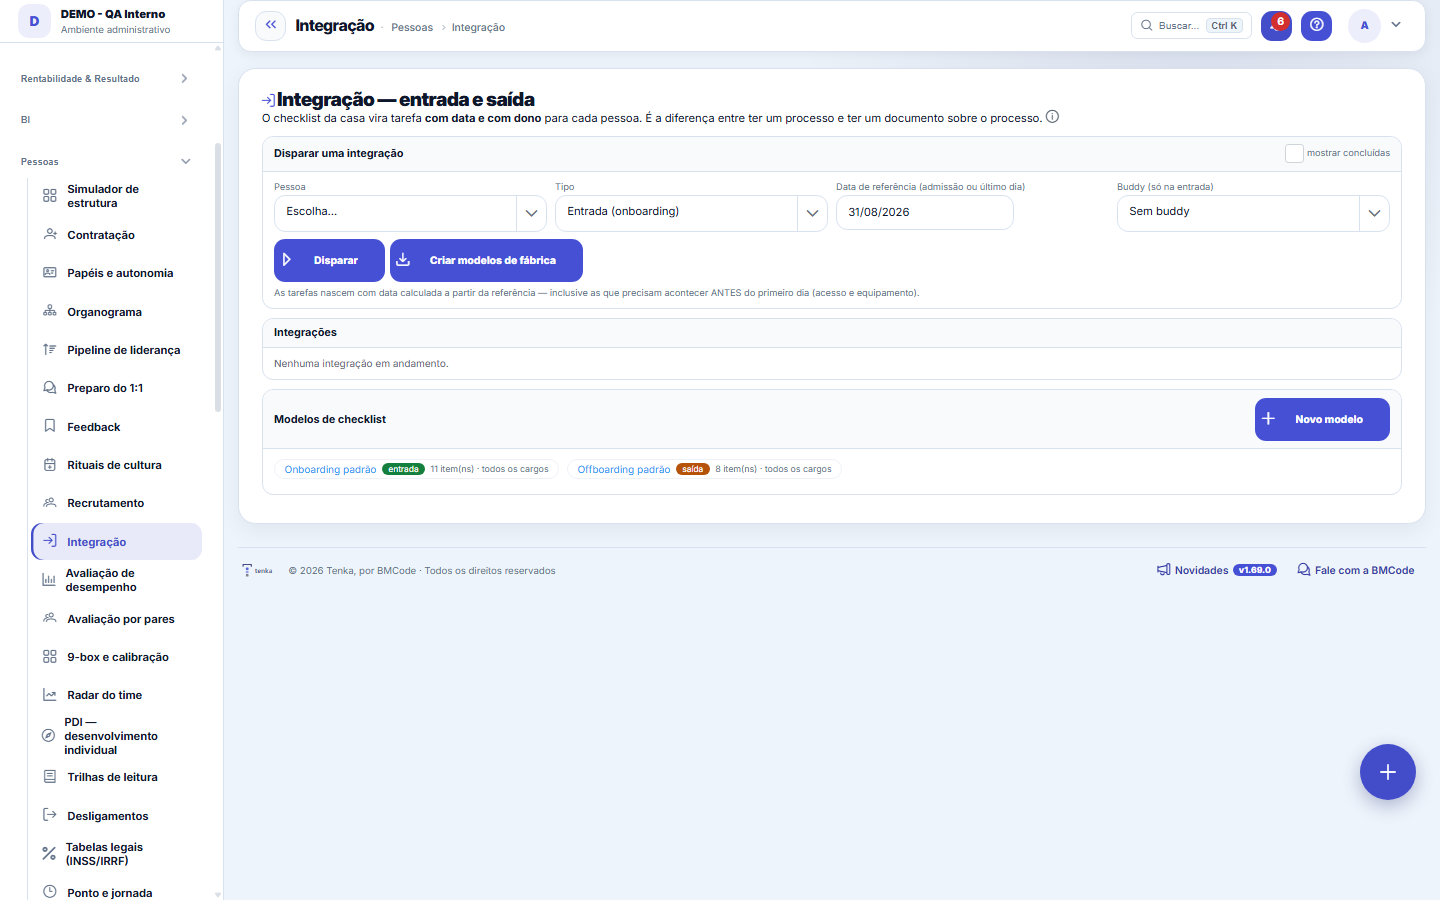Viewport: 1440px width, 900px height.
Task: Toggle the 'mostrar concluídas' checkbox
Action: point(1294,153)
